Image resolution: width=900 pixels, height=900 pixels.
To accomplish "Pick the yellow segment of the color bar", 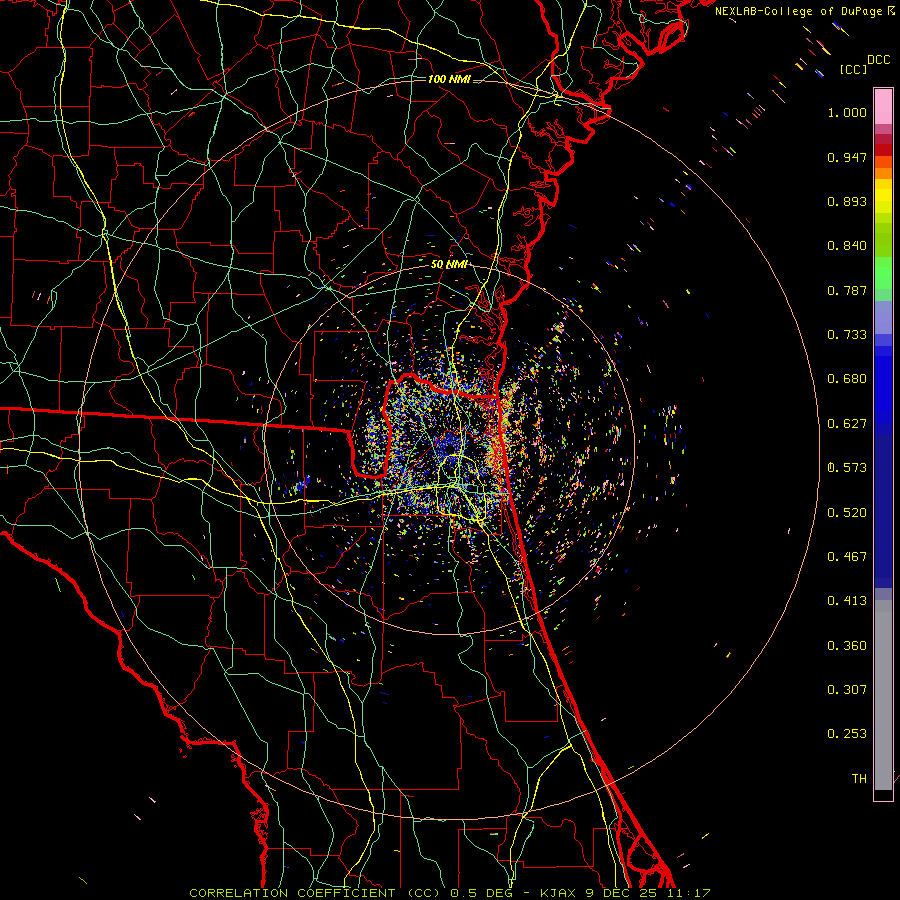I will [x=883, y=196].
